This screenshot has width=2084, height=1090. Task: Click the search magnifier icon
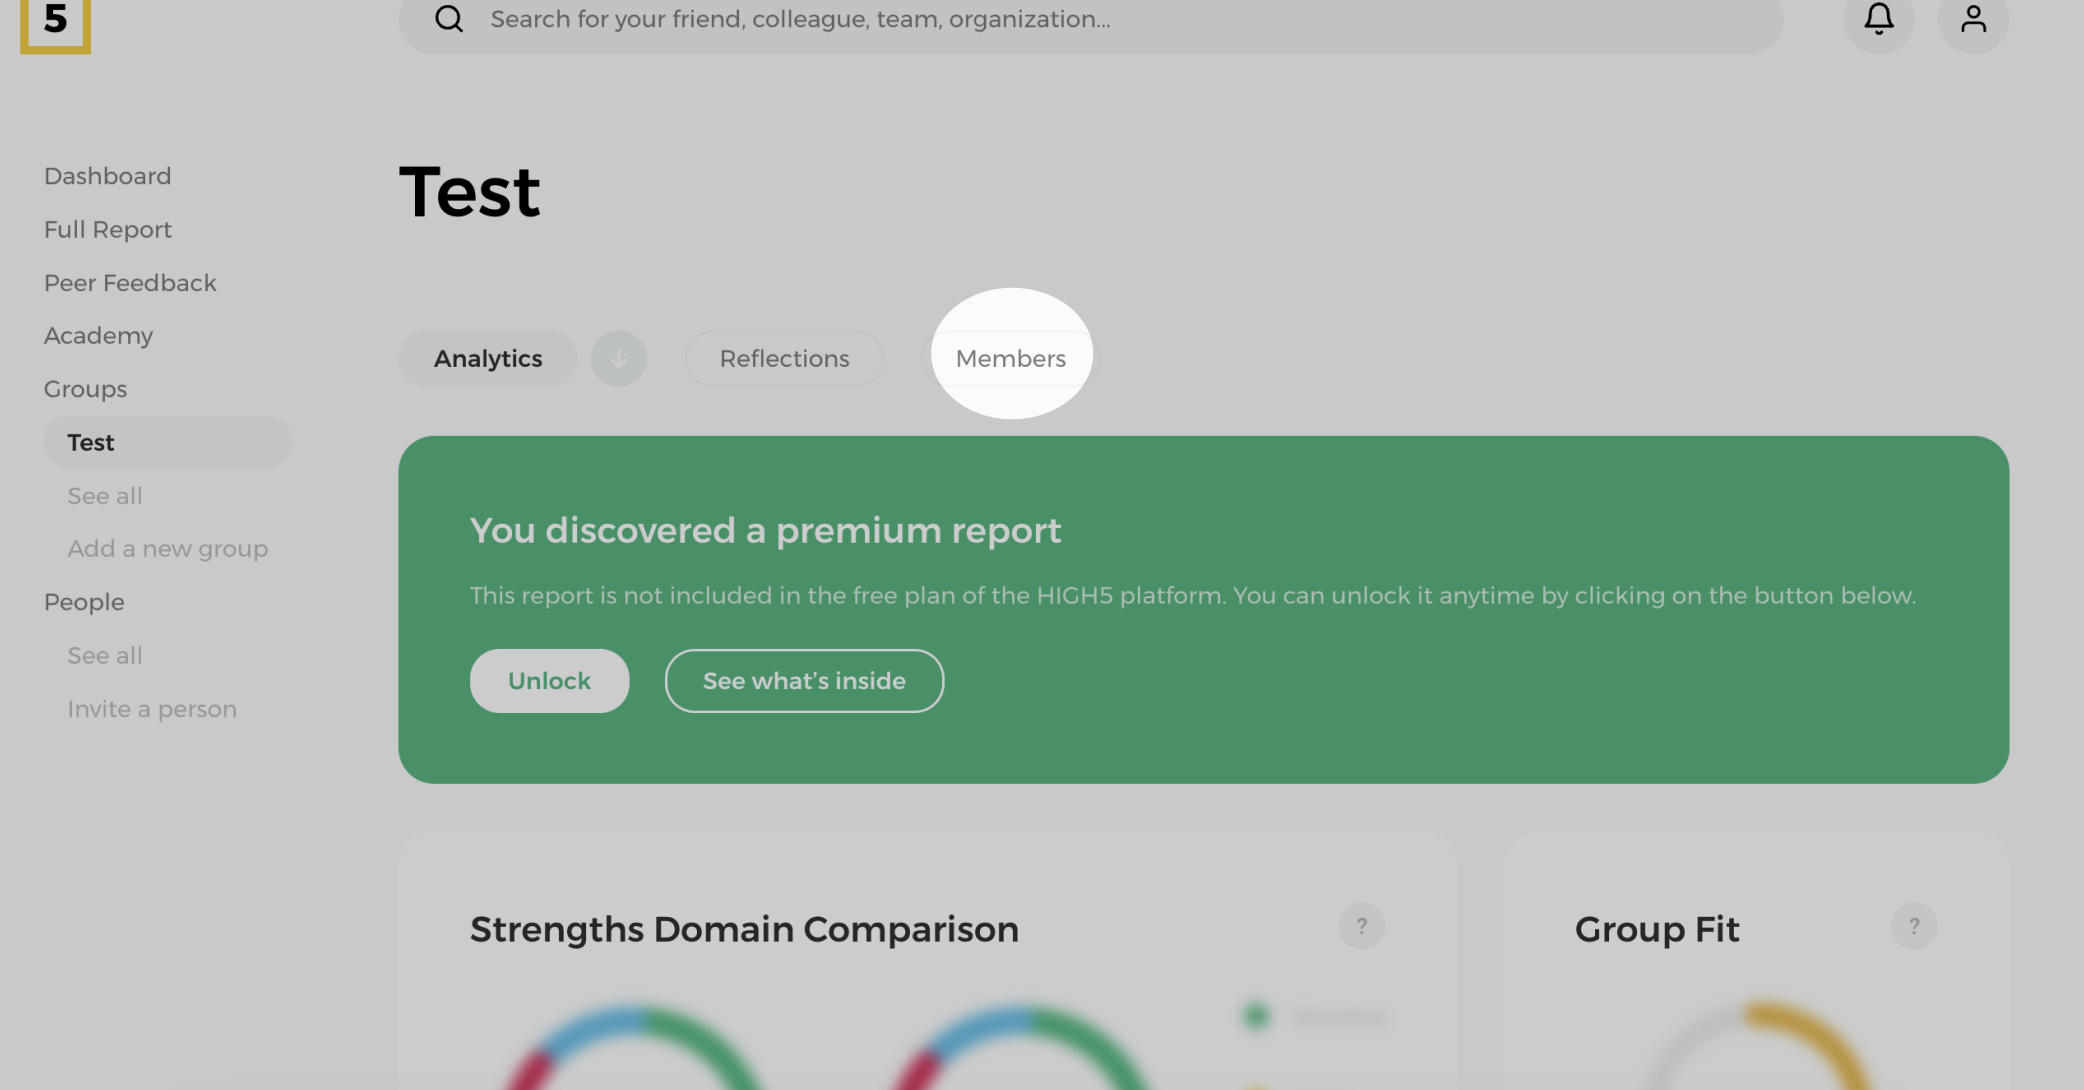click(449, 19)
